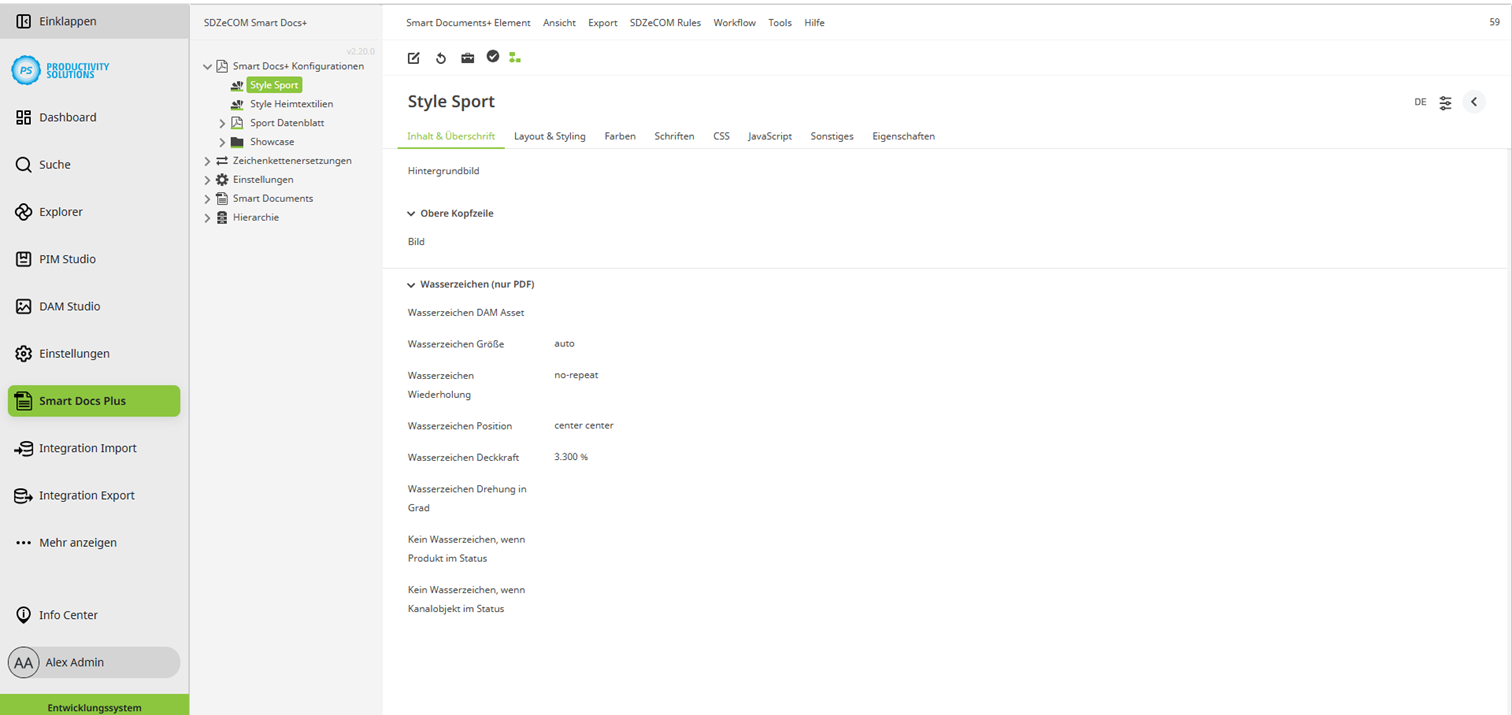Expand the Zeichenkettenersetzungen tree node
1512x715 pixels.
click(x=207, y=160)
